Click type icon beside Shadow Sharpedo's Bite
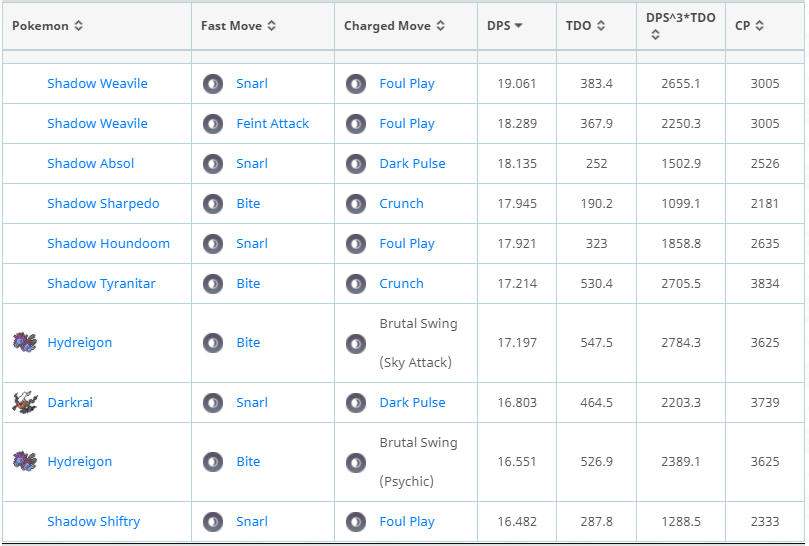 click(213, 204)
